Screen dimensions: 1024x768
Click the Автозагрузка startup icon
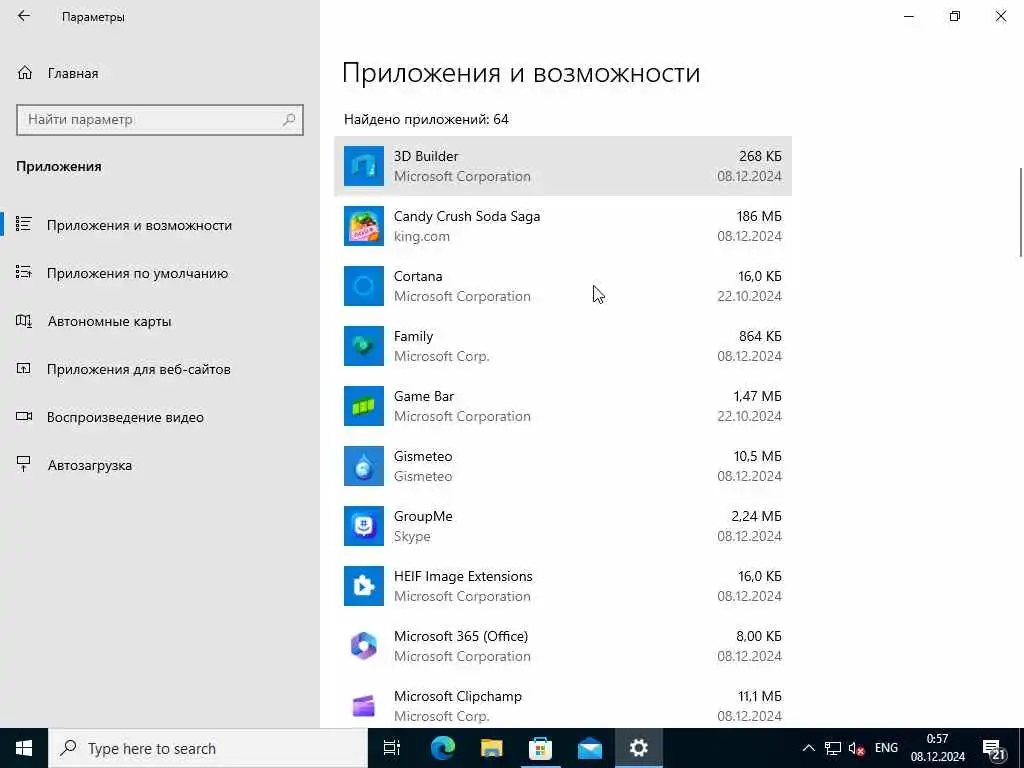click(24, 464)
